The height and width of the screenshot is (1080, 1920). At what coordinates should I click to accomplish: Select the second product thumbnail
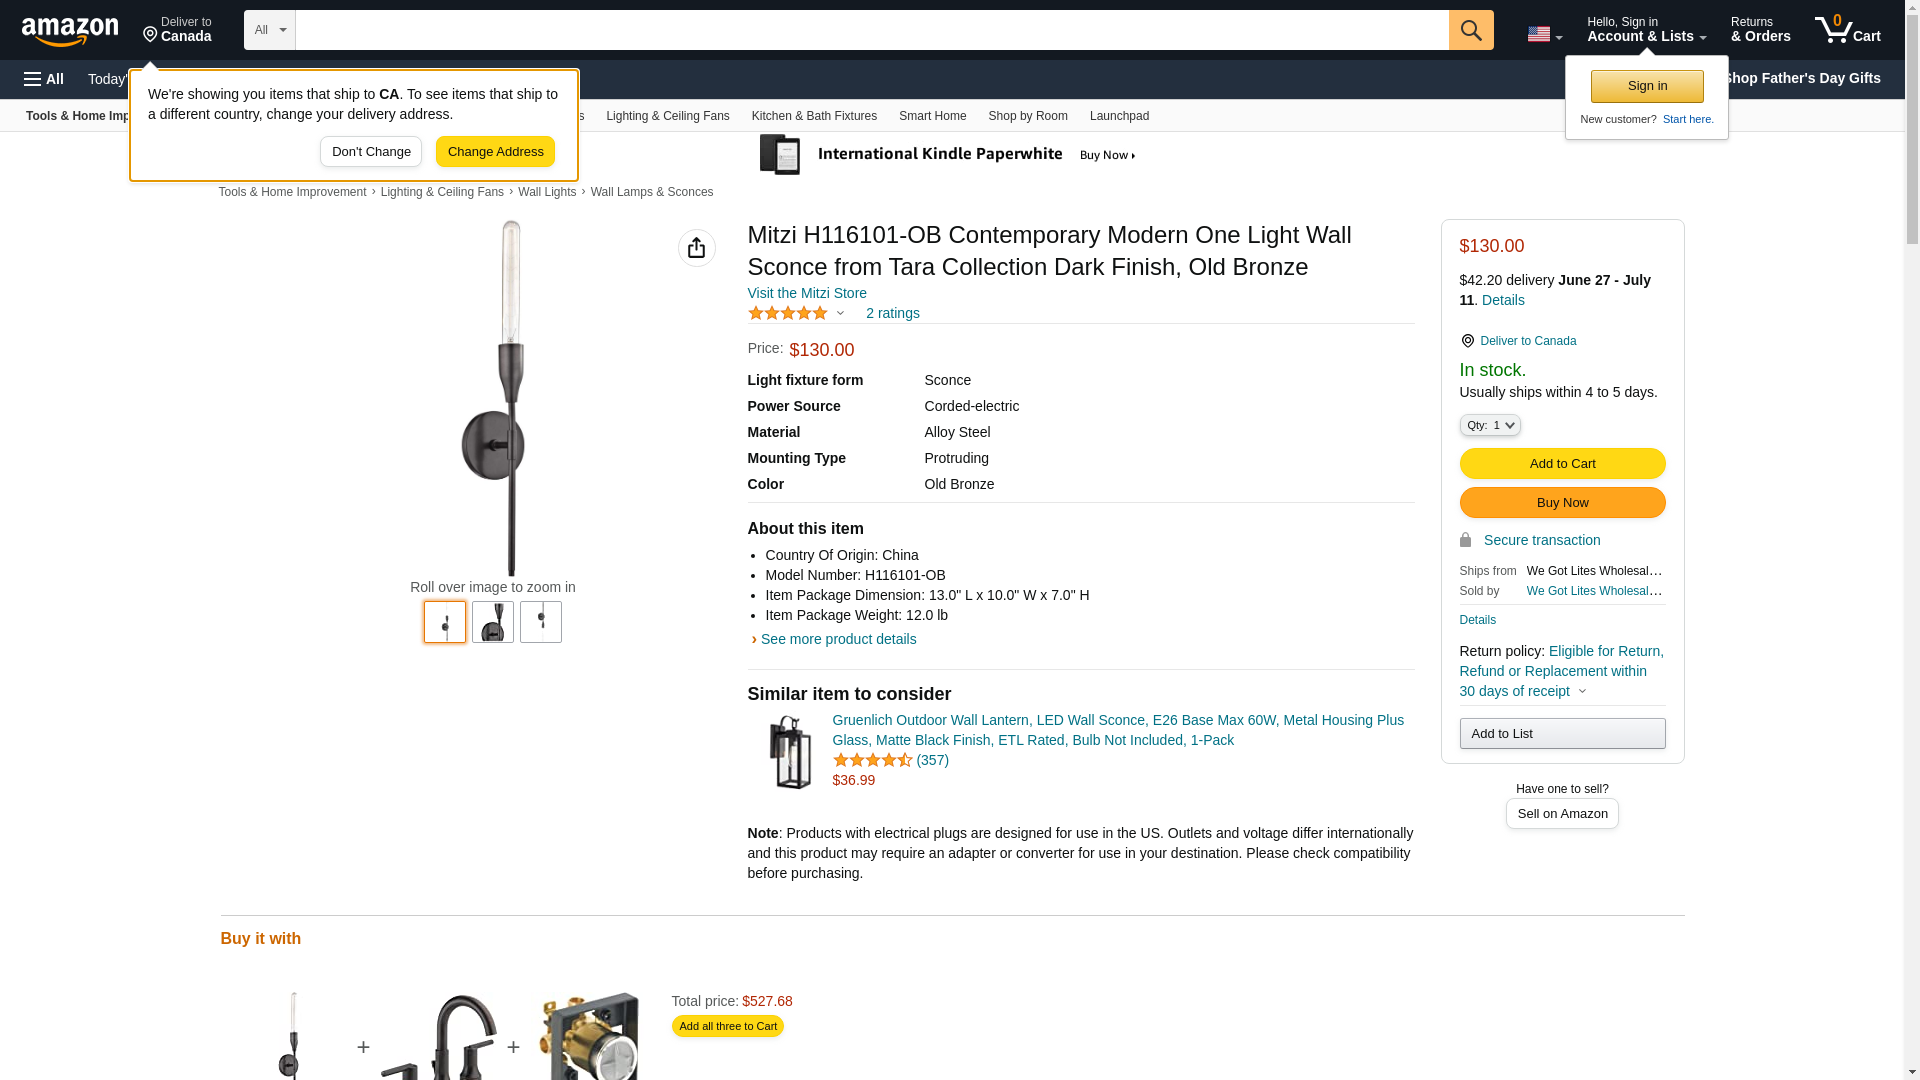tap(492, 622)
